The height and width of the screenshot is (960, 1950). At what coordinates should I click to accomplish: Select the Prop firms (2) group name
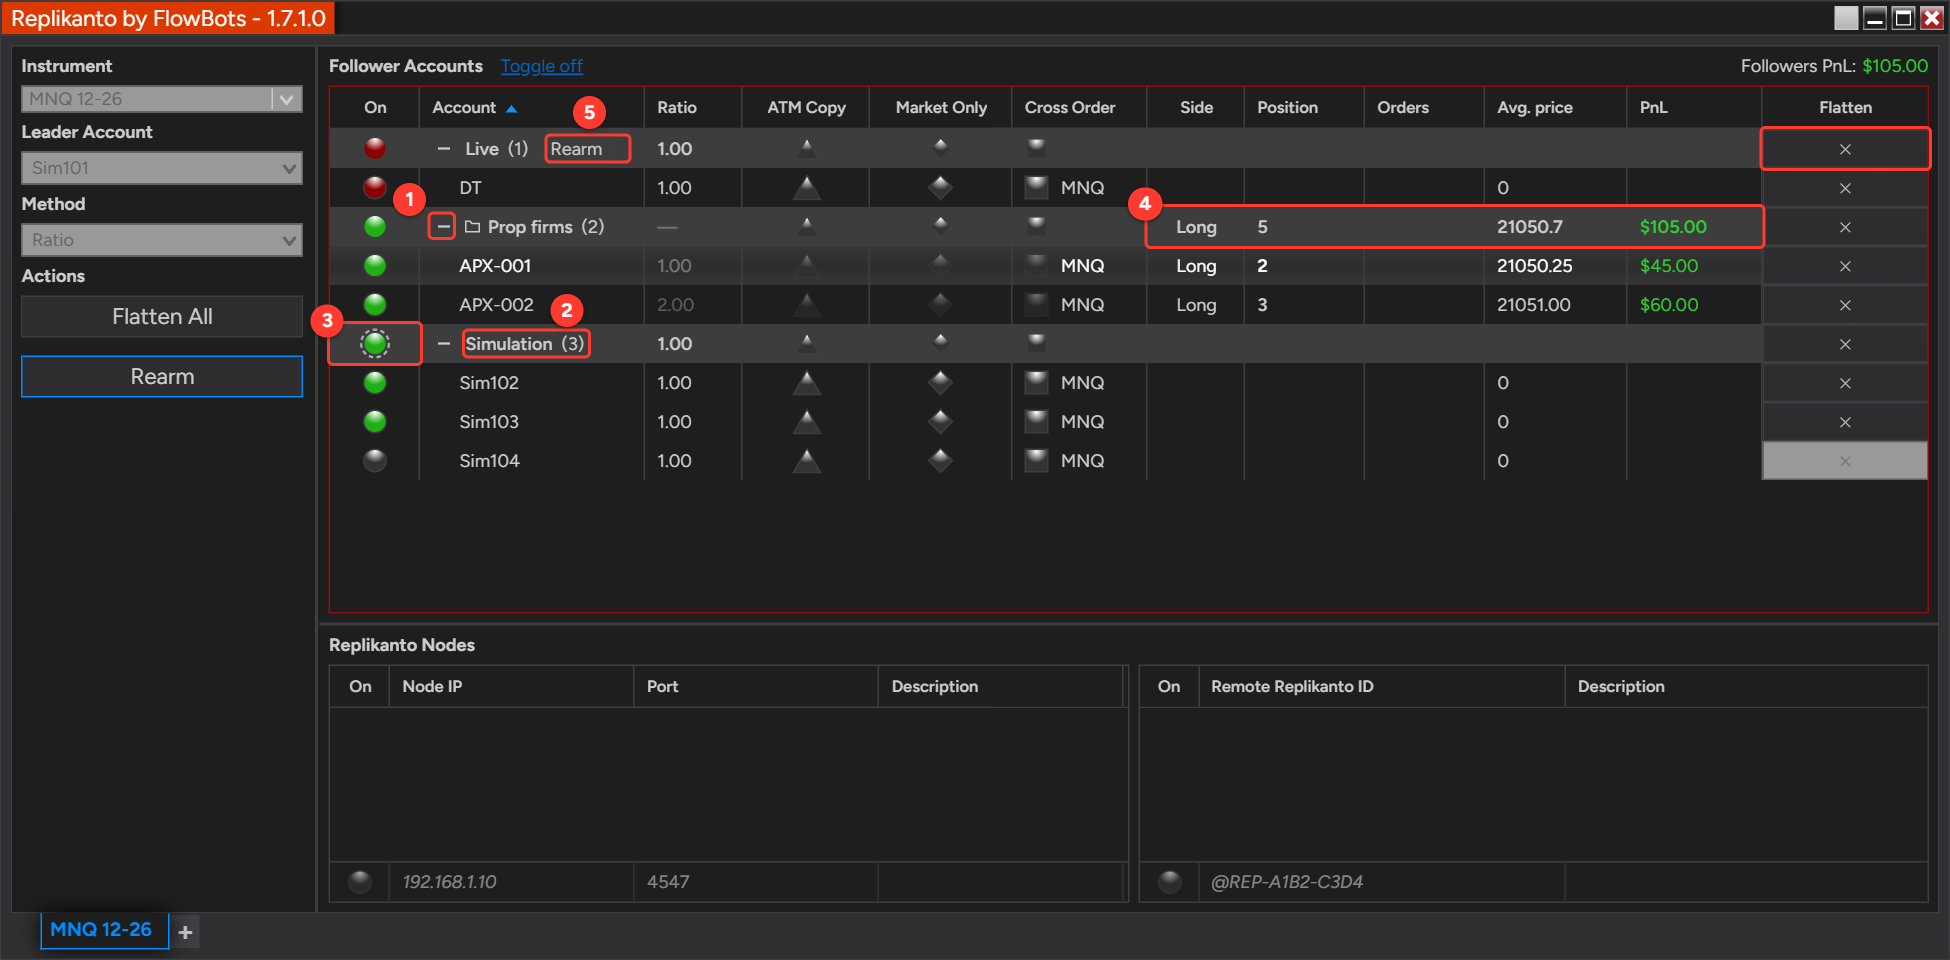(x=546, y=226)
